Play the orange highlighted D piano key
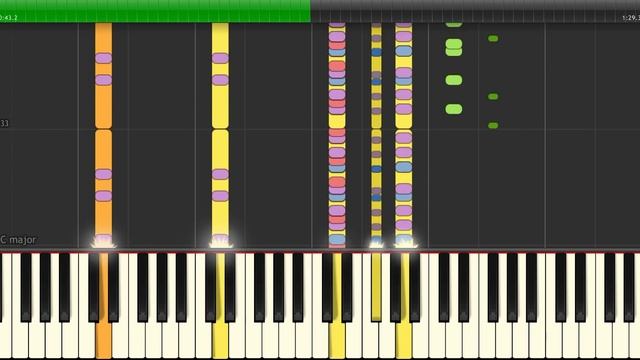Image resolution: width=640 pixels, height=360 pixels. (x=104, y=306)
